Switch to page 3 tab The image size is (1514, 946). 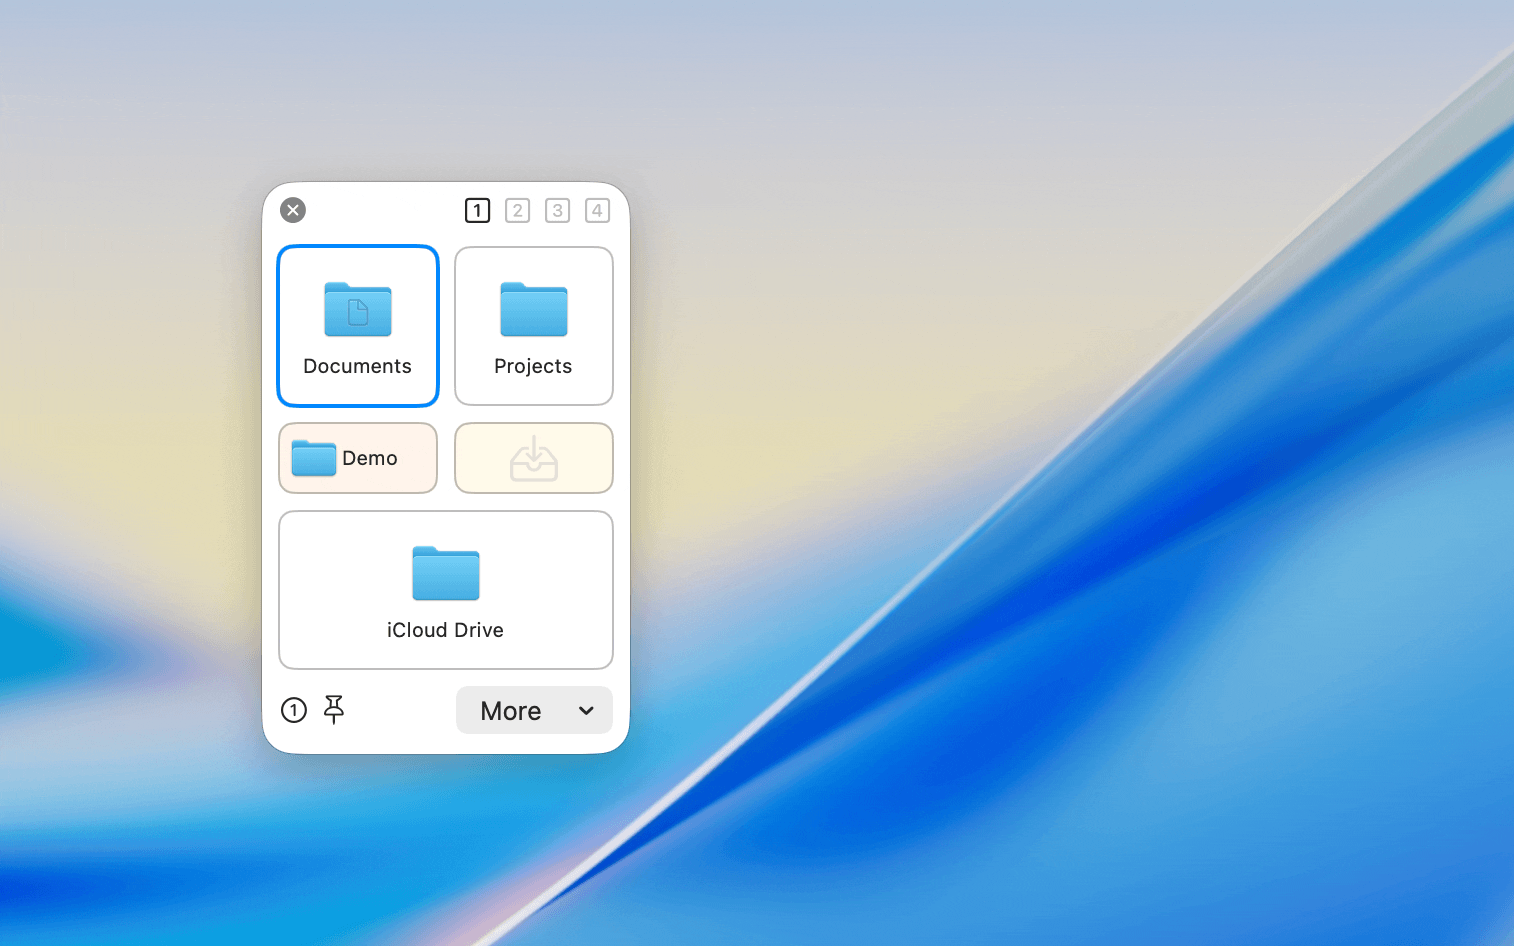point(557,210)
